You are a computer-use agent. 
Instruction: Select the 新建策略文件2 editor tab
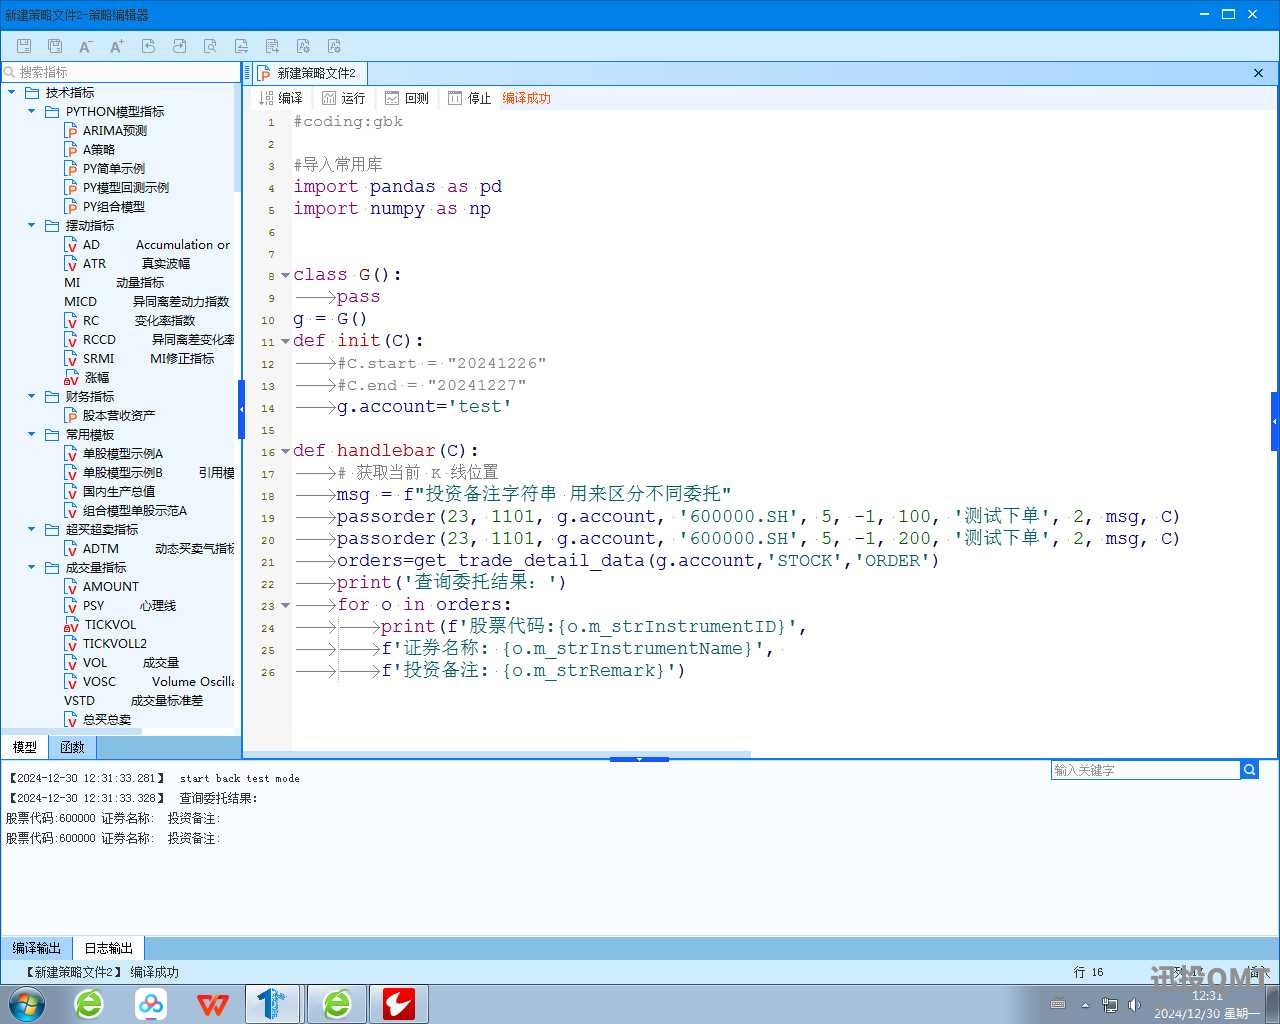click(x=308, y=73)
